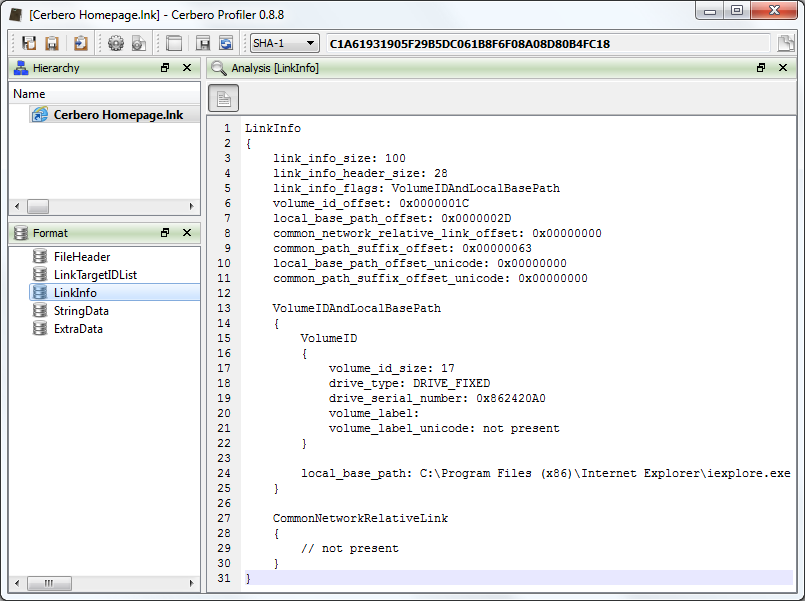Viewport: 805px width, 601px height.
Task: Open settings via the gear icon
Action: click(116, 44)
